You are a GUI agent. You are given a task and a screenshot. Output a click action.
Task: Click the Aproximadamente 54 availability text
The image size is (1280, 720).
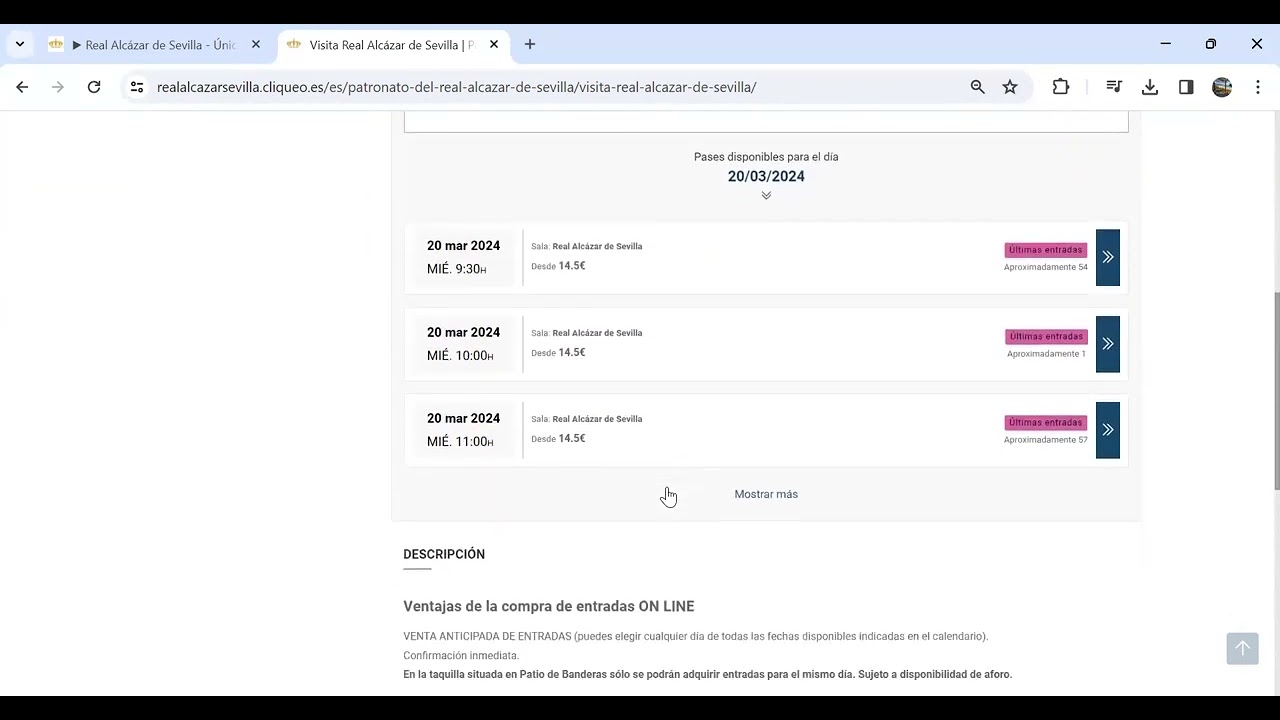[1046, 267]
